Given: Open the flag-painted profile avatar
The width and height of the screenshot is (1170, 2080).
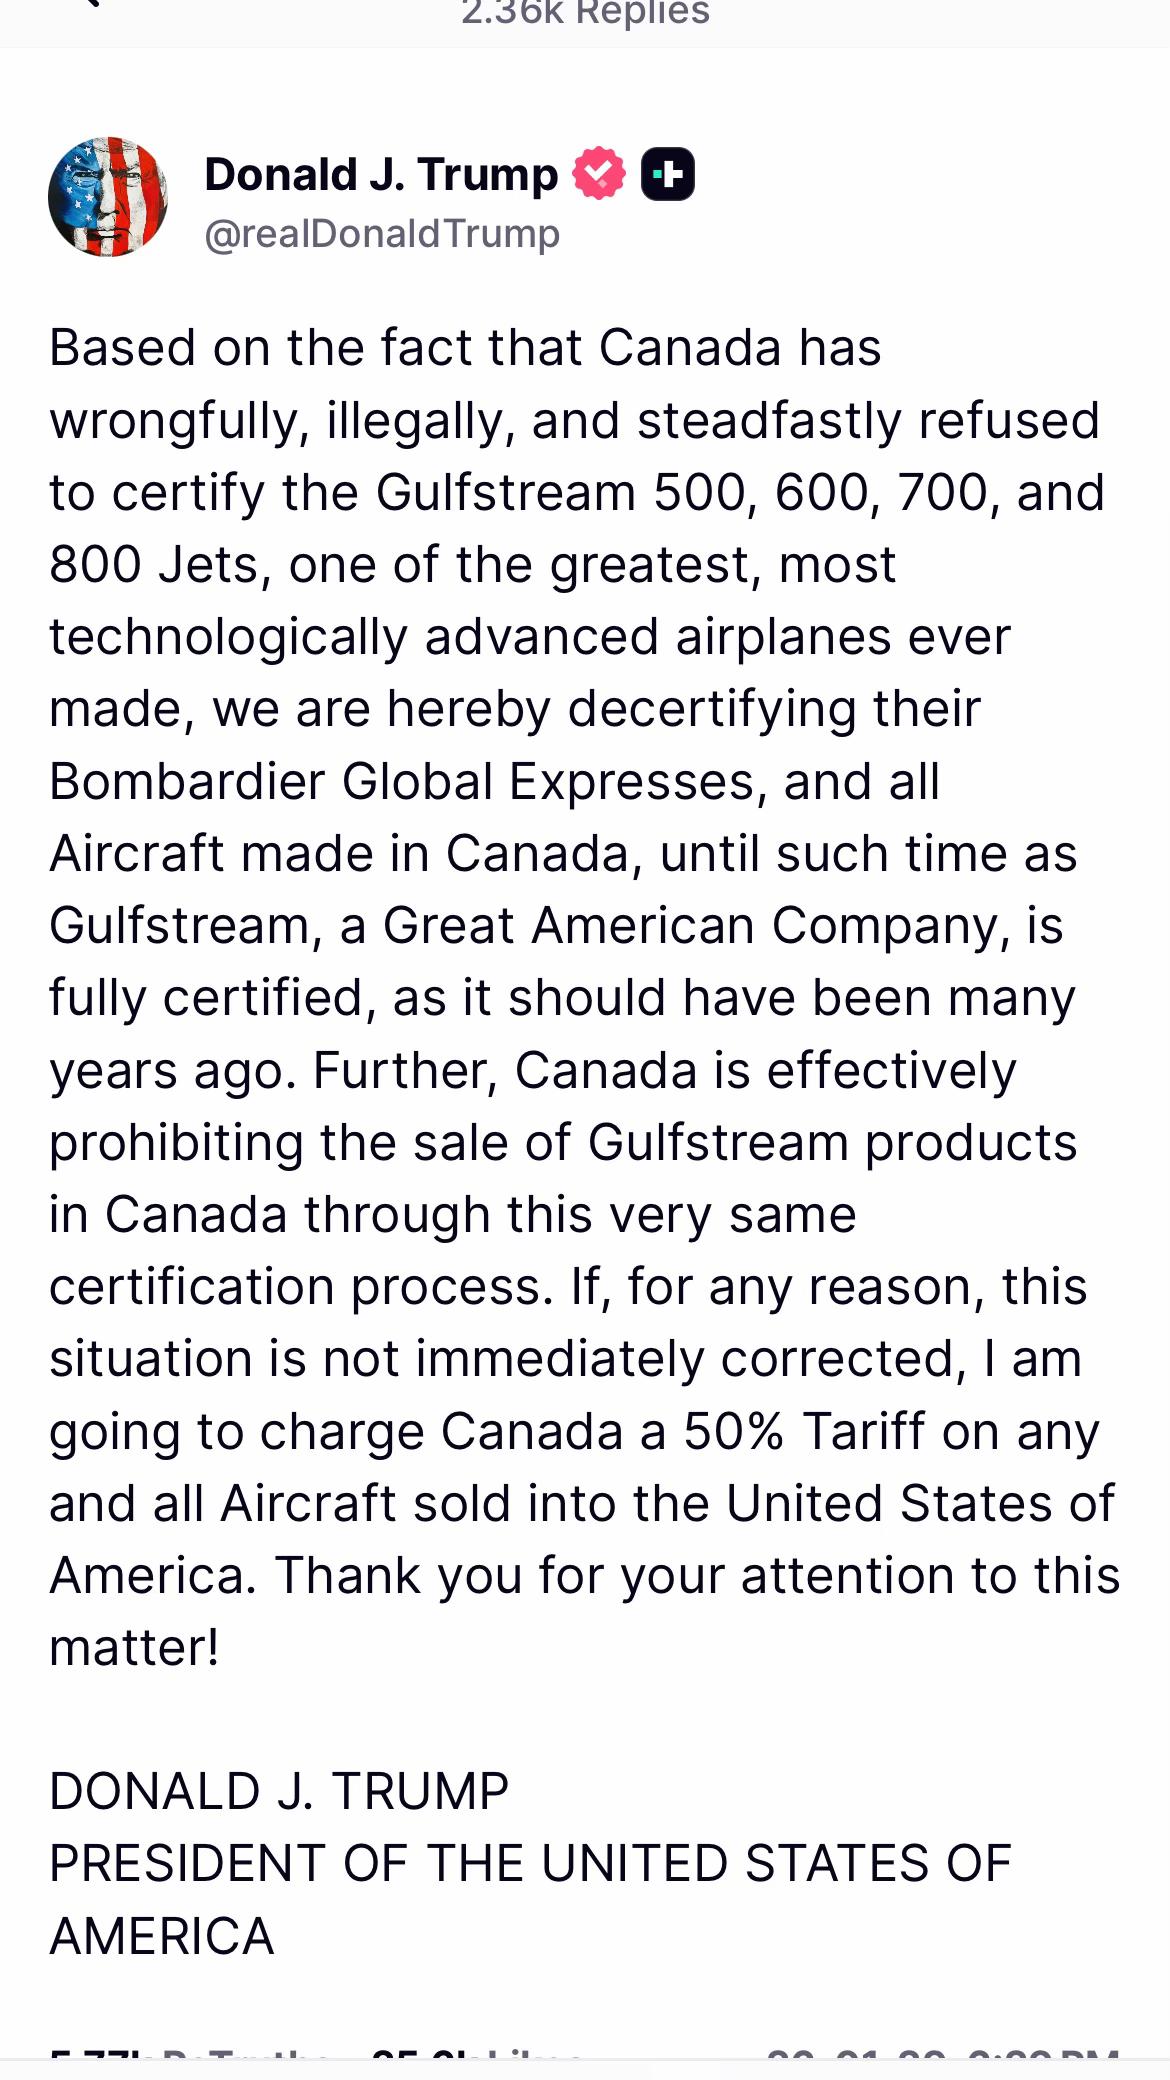Looking at the screenshot, I should click(108, 197).
